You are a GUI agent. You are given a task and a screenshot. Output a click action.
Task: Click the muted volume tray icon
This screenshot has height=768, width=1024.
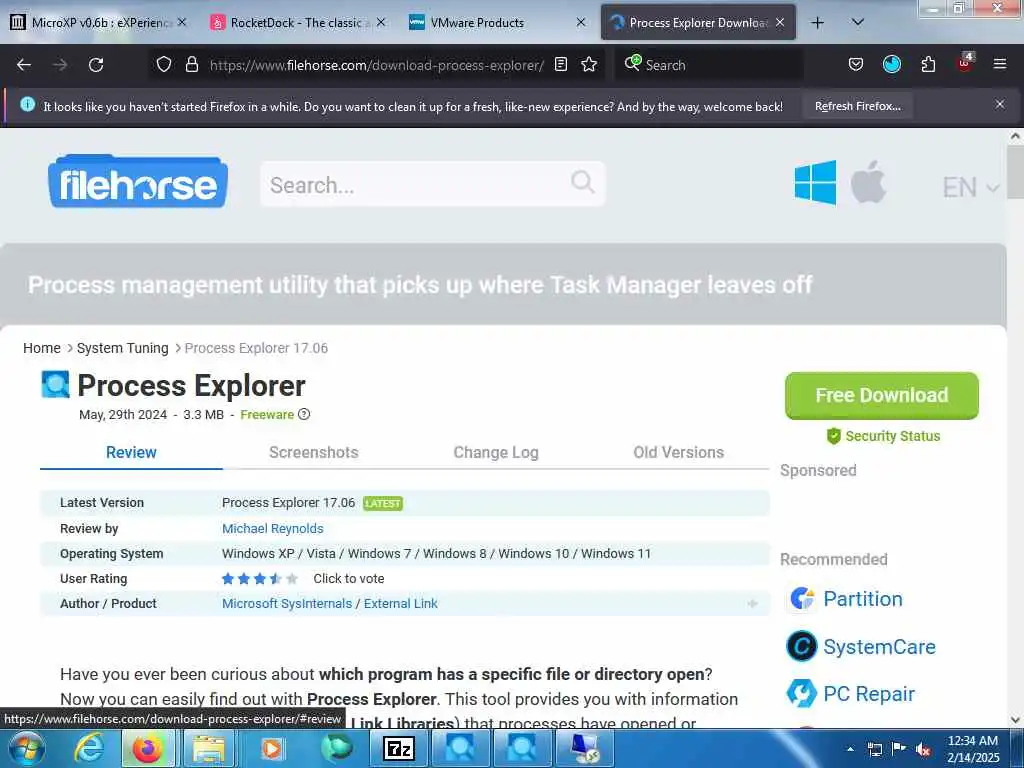pyautogui.click(x=923, y=749)
